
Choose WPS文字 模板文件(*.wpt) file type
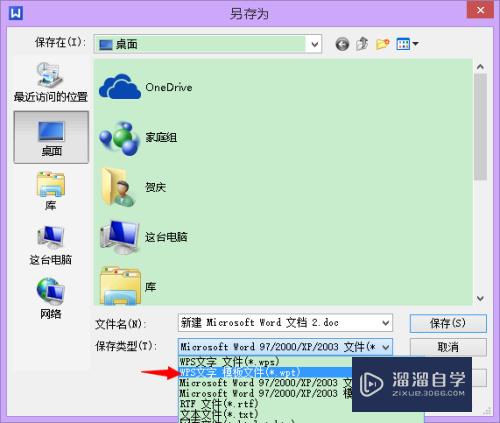click(265, 372)
